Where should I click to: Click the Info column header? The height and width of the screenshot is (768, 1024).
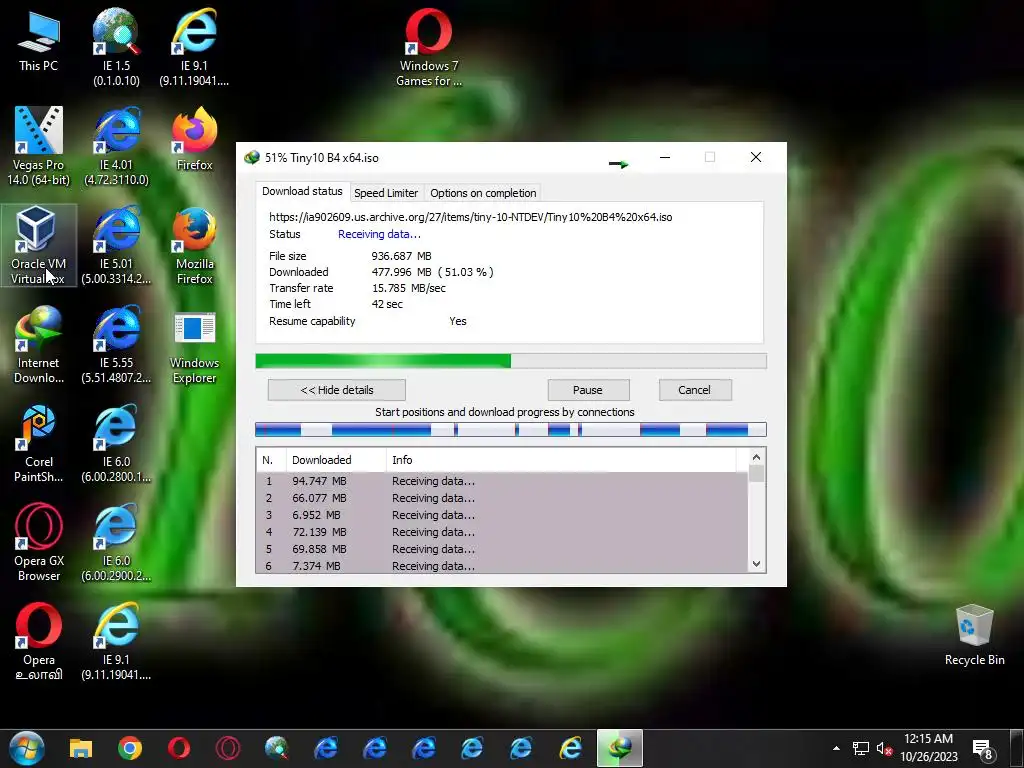[562, 460]
